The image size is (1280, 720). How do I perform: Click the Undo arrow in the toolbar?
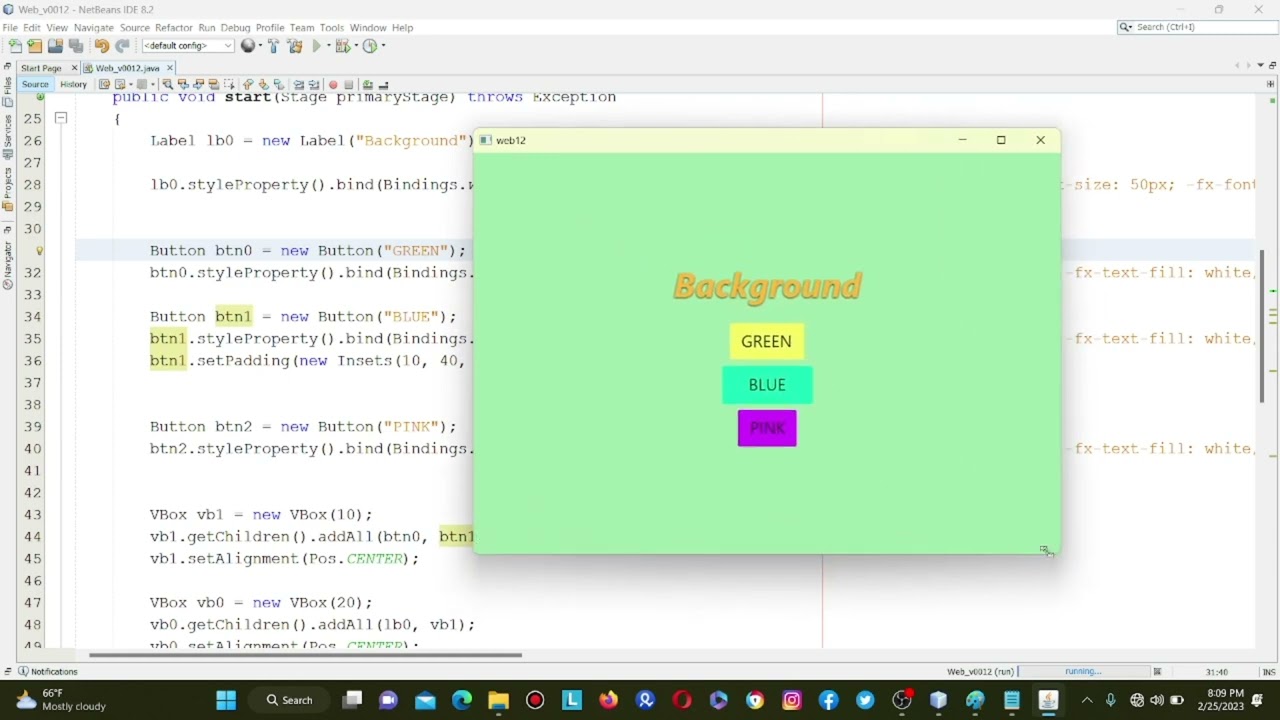pos(101,46)
